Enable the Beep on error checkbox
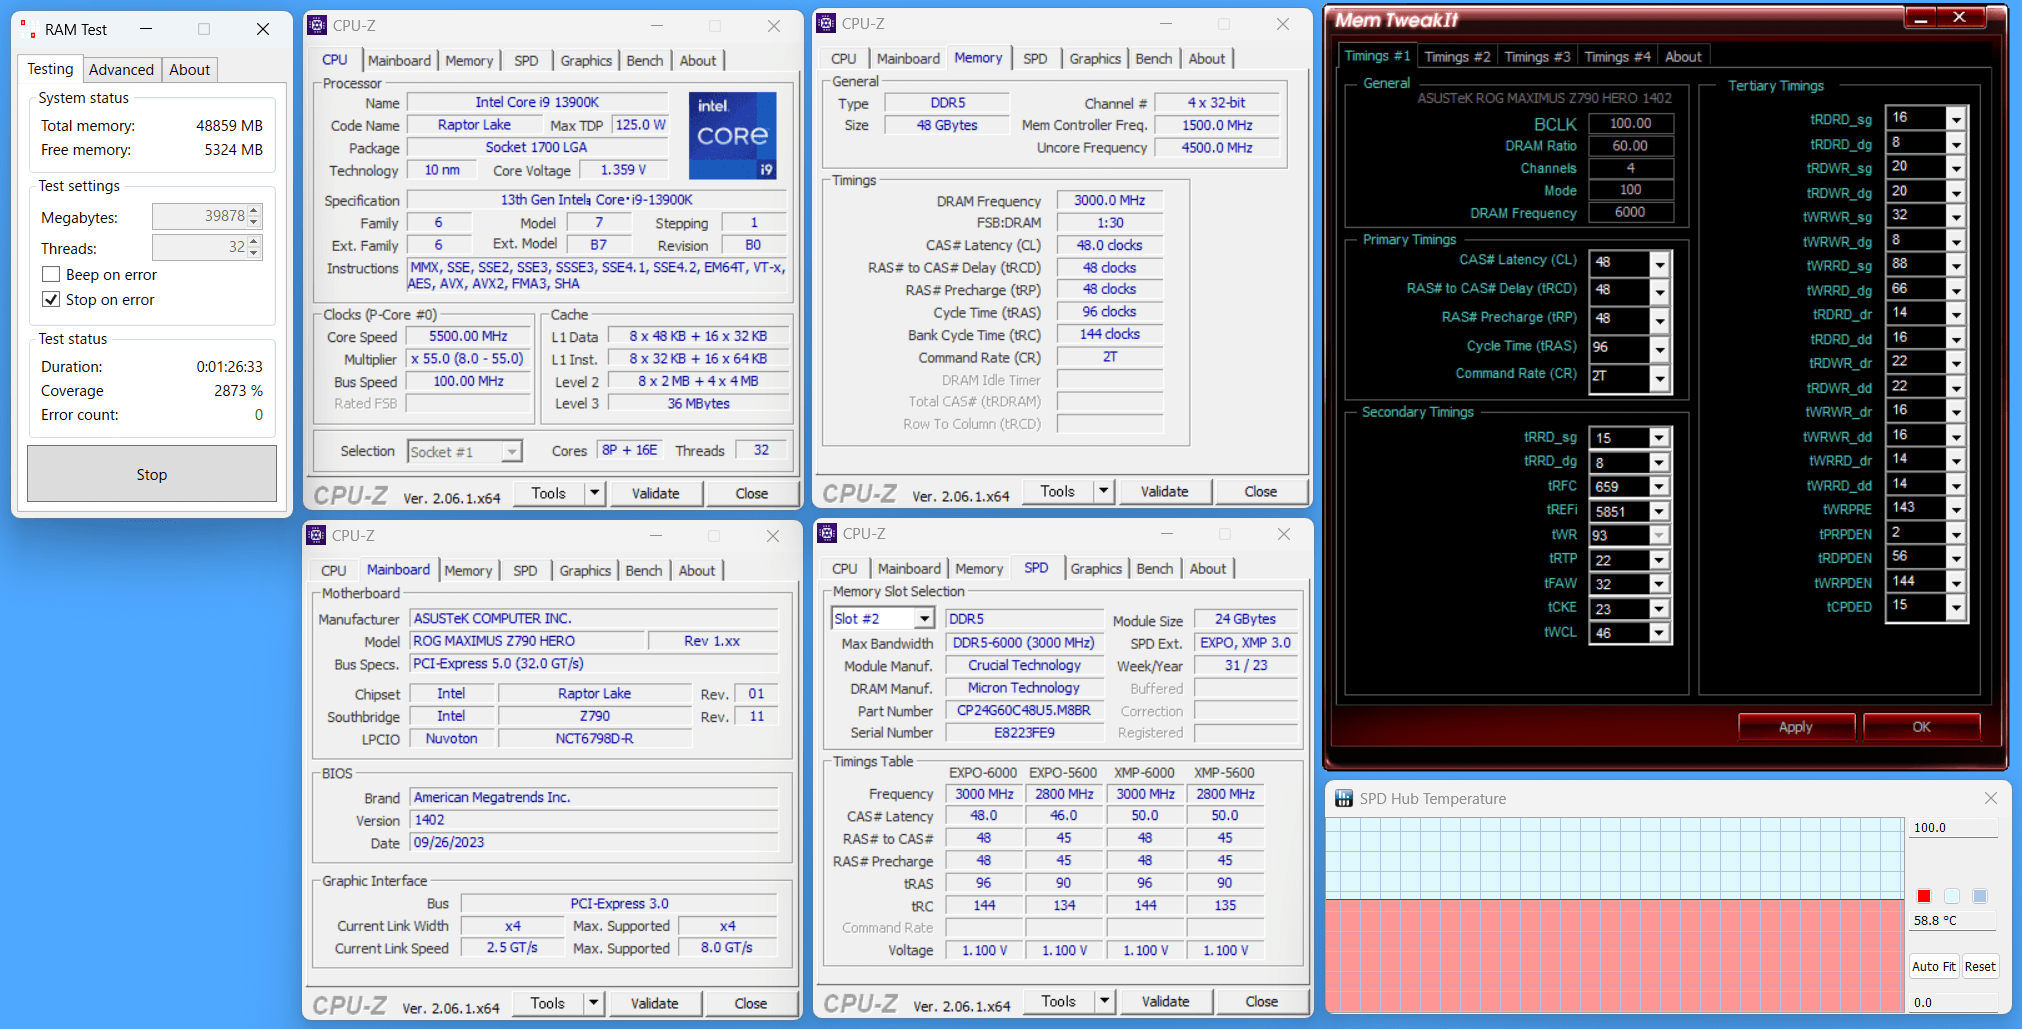Image resolution: width=2022 pixels, height=1029 pixels. coord(51,274)
